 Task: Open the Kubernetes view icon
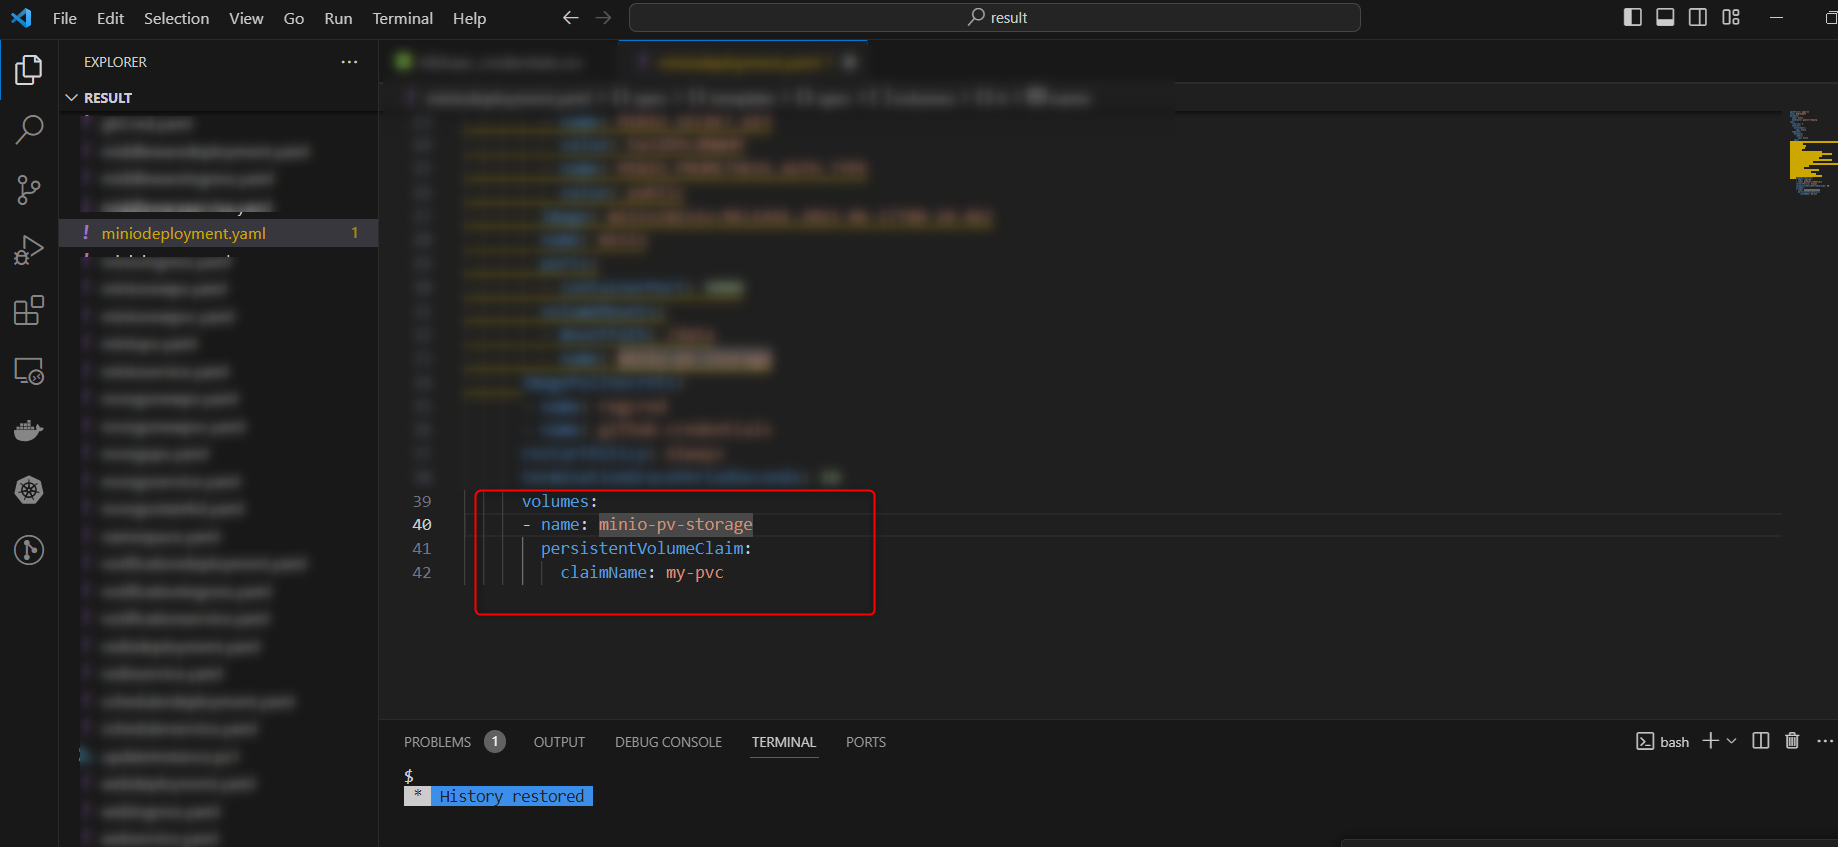[x=29, y=490]
